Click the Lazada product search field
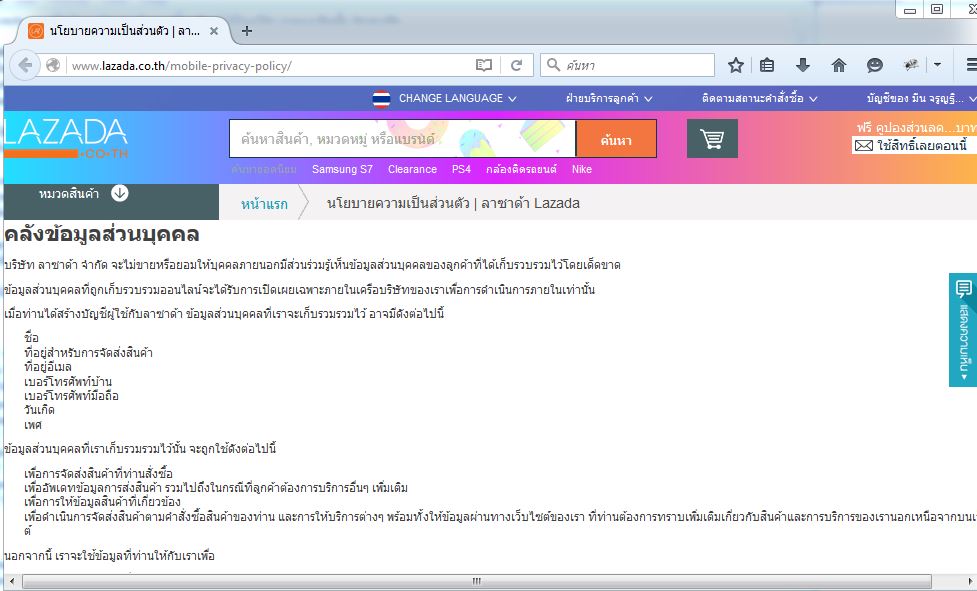This screenshot has height=591, width=977. tap(402, 138)
